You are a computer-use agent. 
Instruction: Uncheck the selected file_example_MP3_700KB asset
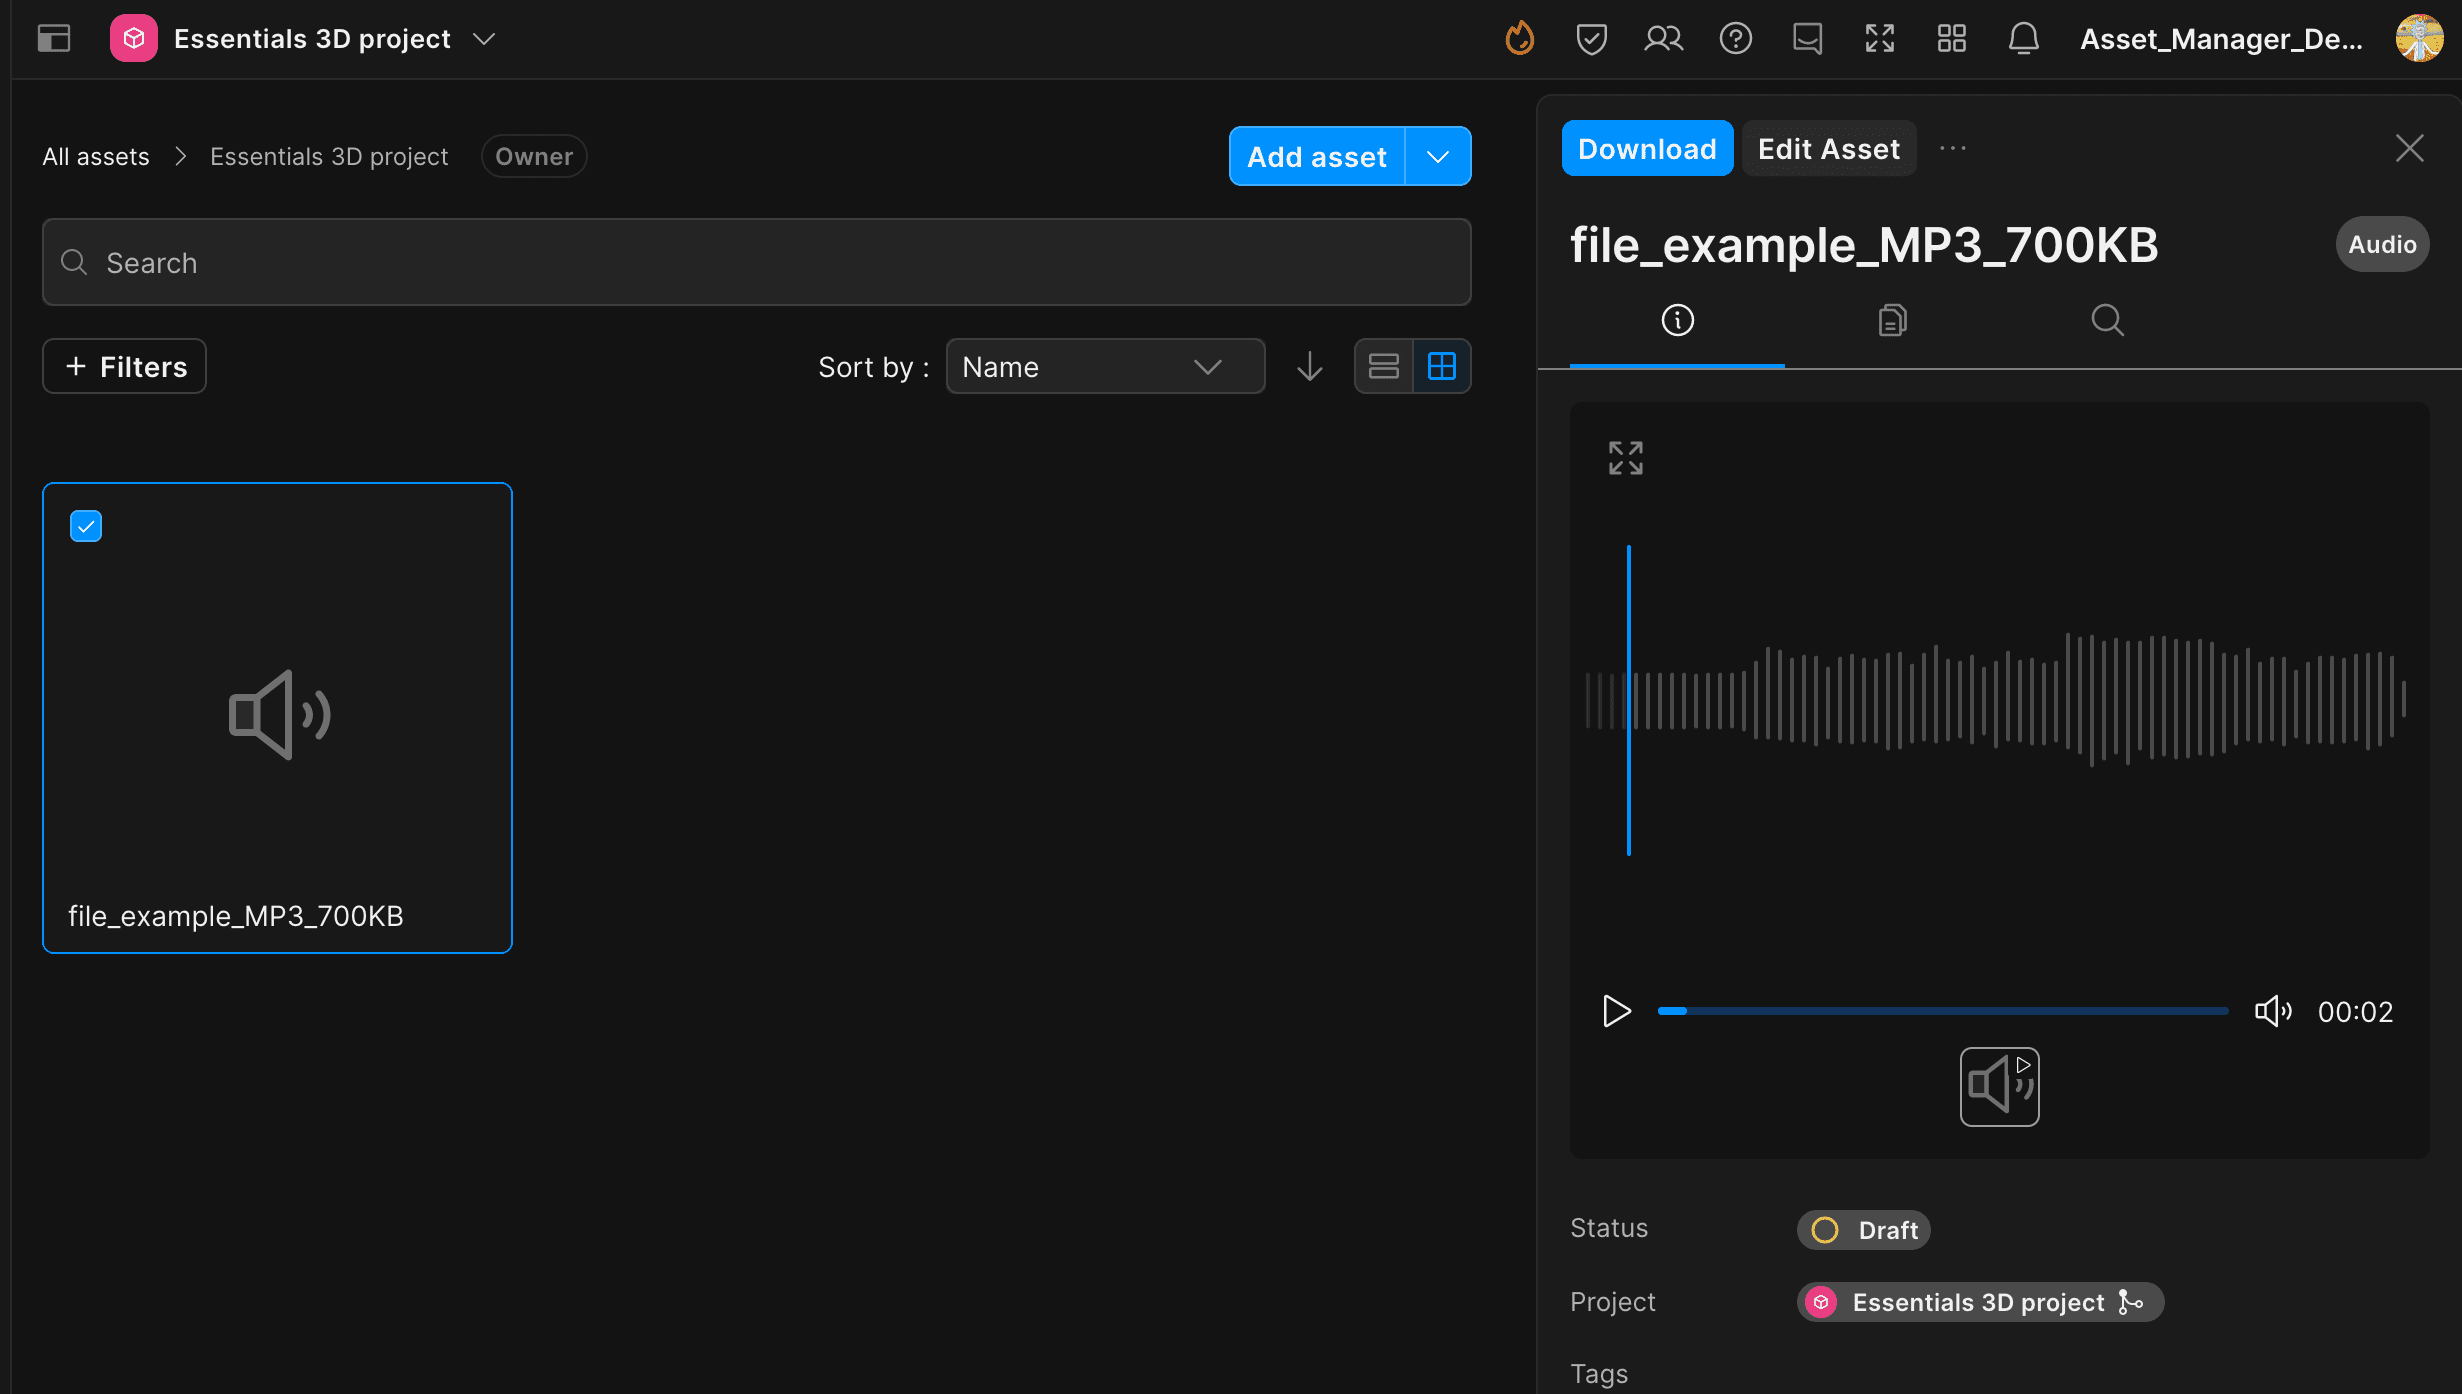(x=86, y=526)
